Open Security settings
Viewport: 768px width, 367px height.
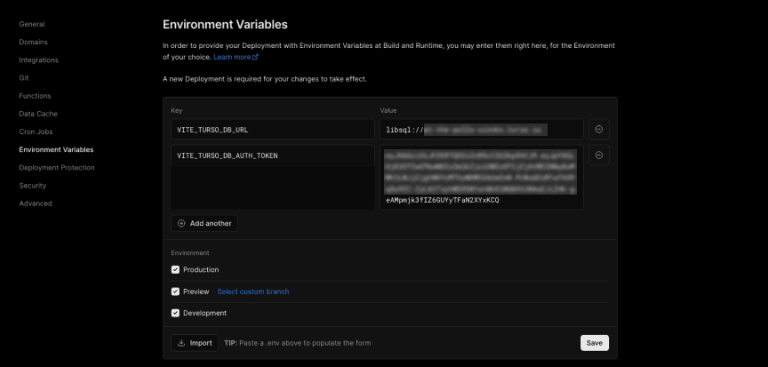(x=32, y=186)
